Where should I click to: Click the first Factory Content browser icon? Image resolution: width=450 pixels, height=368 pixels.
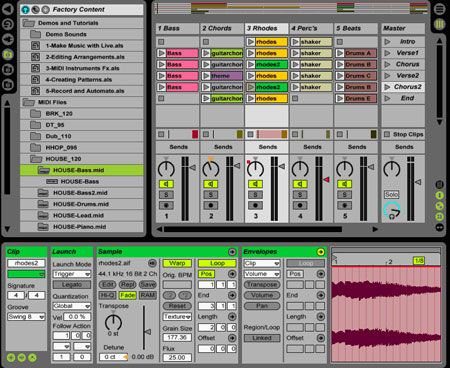pos(25,10)
